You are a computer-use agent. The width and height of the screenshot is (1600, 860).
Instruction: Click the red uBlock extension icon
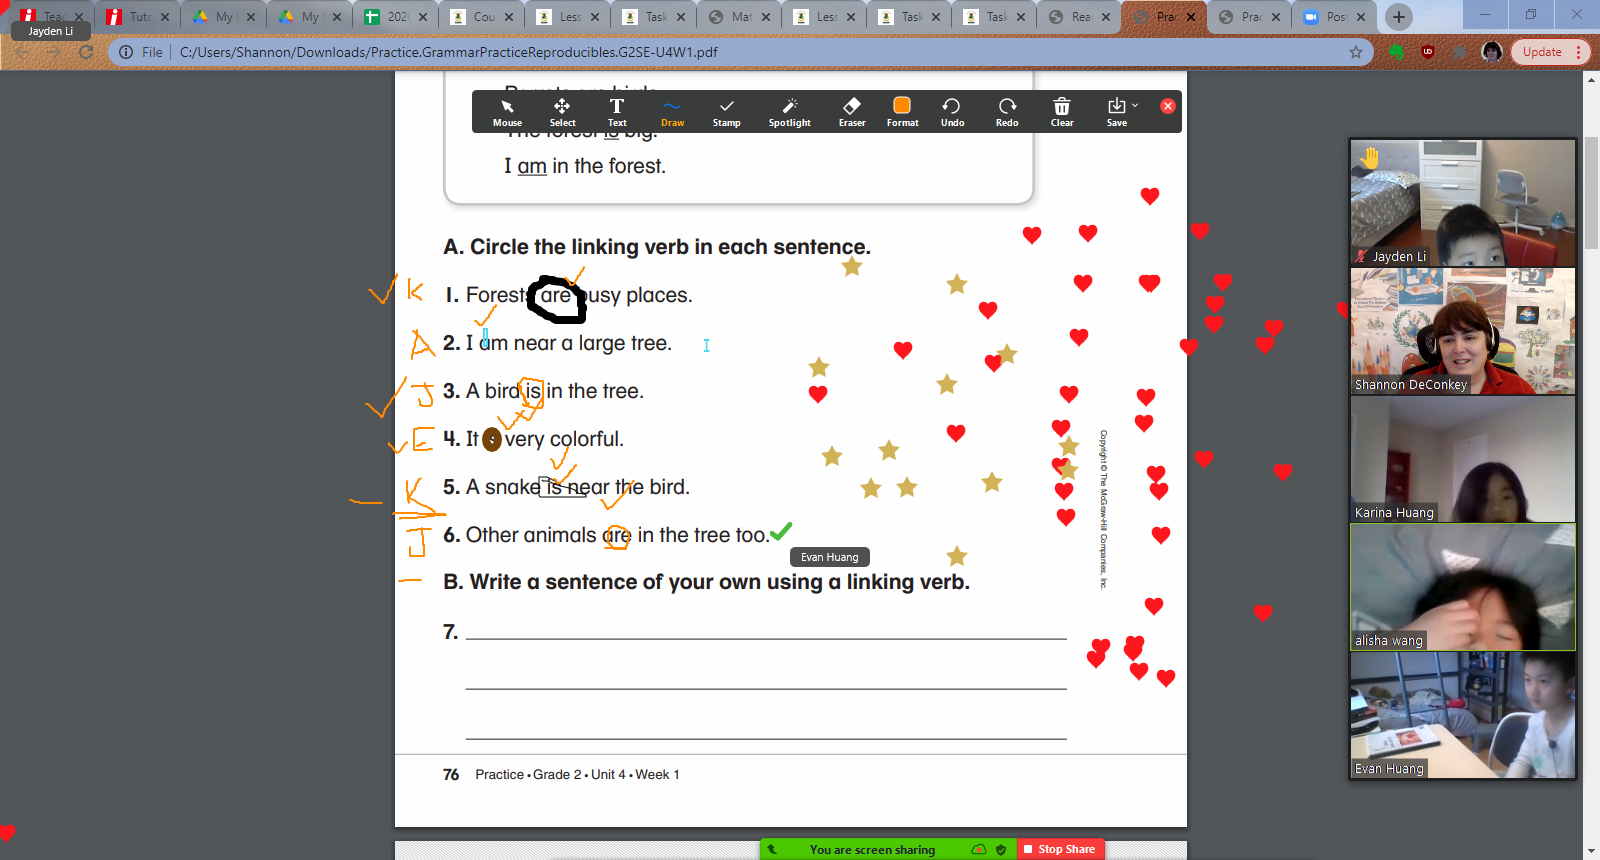[x=1428, y=52]
